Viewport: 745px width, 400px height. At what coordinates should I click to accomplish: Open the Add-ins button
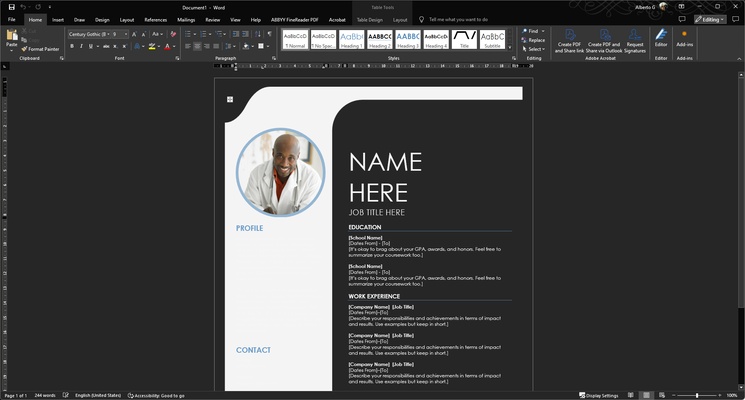click(685, 38)
